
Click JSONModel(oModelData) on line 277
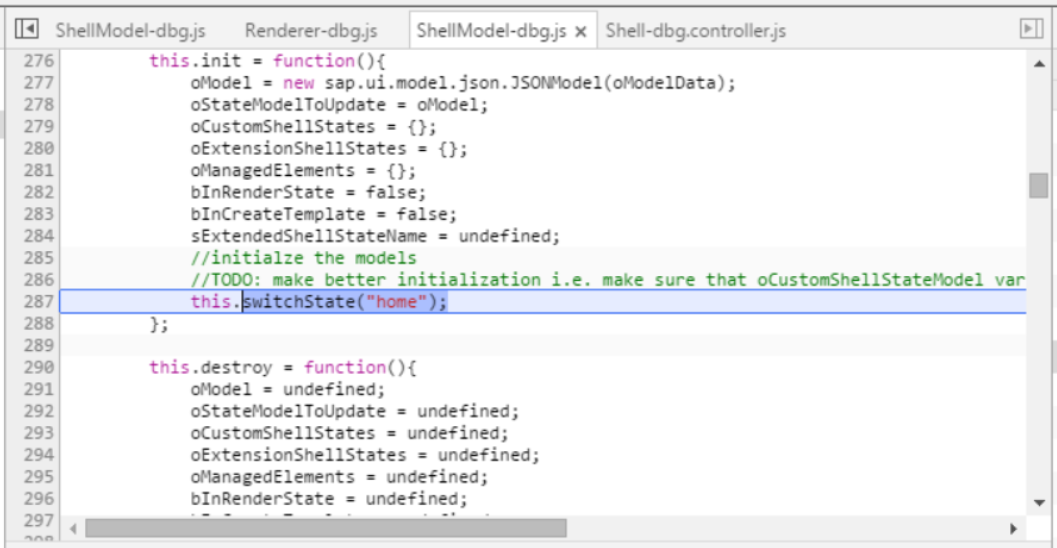point(623,82)
